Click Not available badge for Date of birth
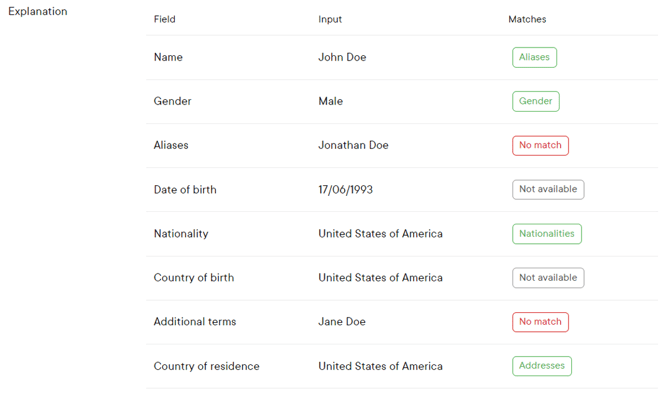 point(548,189)
